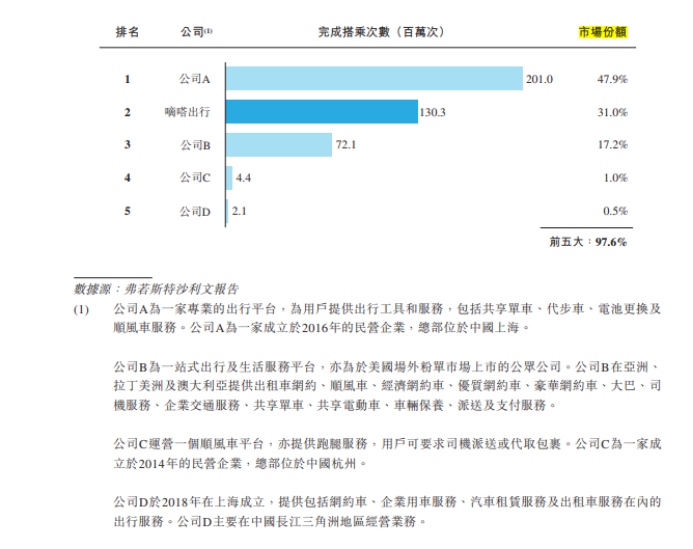Click the longest light-blue bar for 公司A
Image resolution: width=693 pixels, height=549 pixels.
pos(374,79)
